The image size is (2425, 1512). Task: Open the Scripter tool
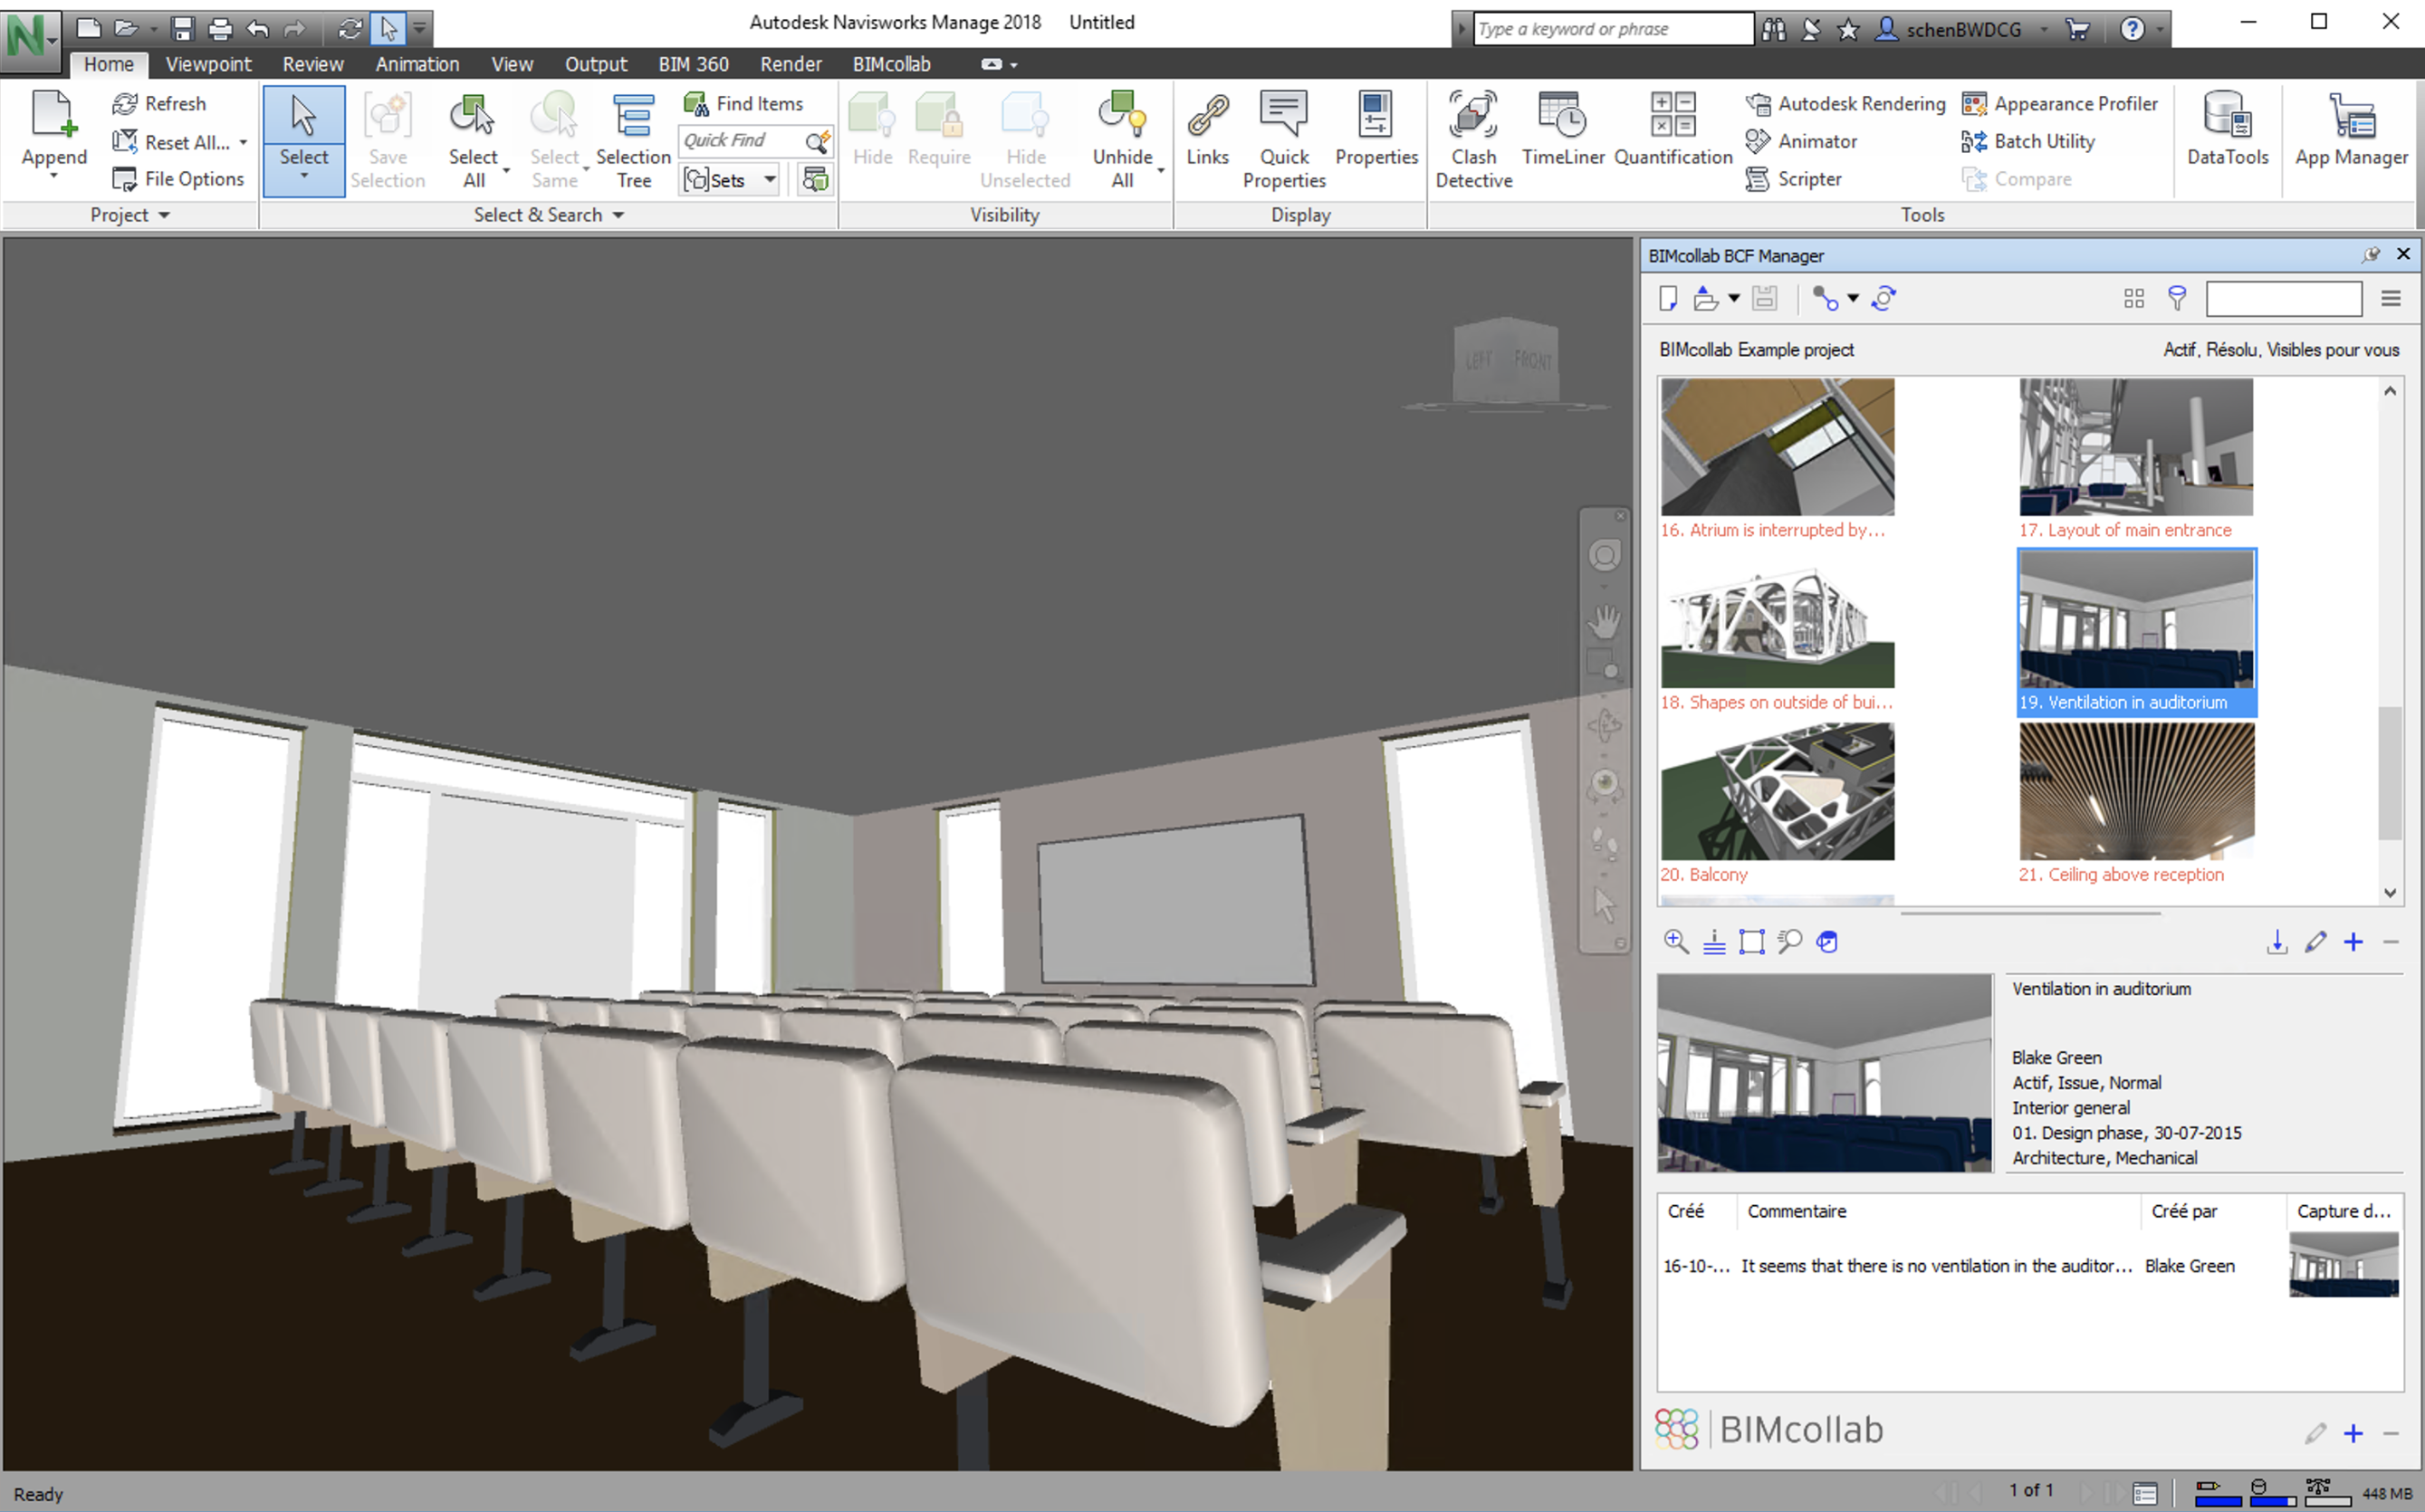[x=1794, y=179]
